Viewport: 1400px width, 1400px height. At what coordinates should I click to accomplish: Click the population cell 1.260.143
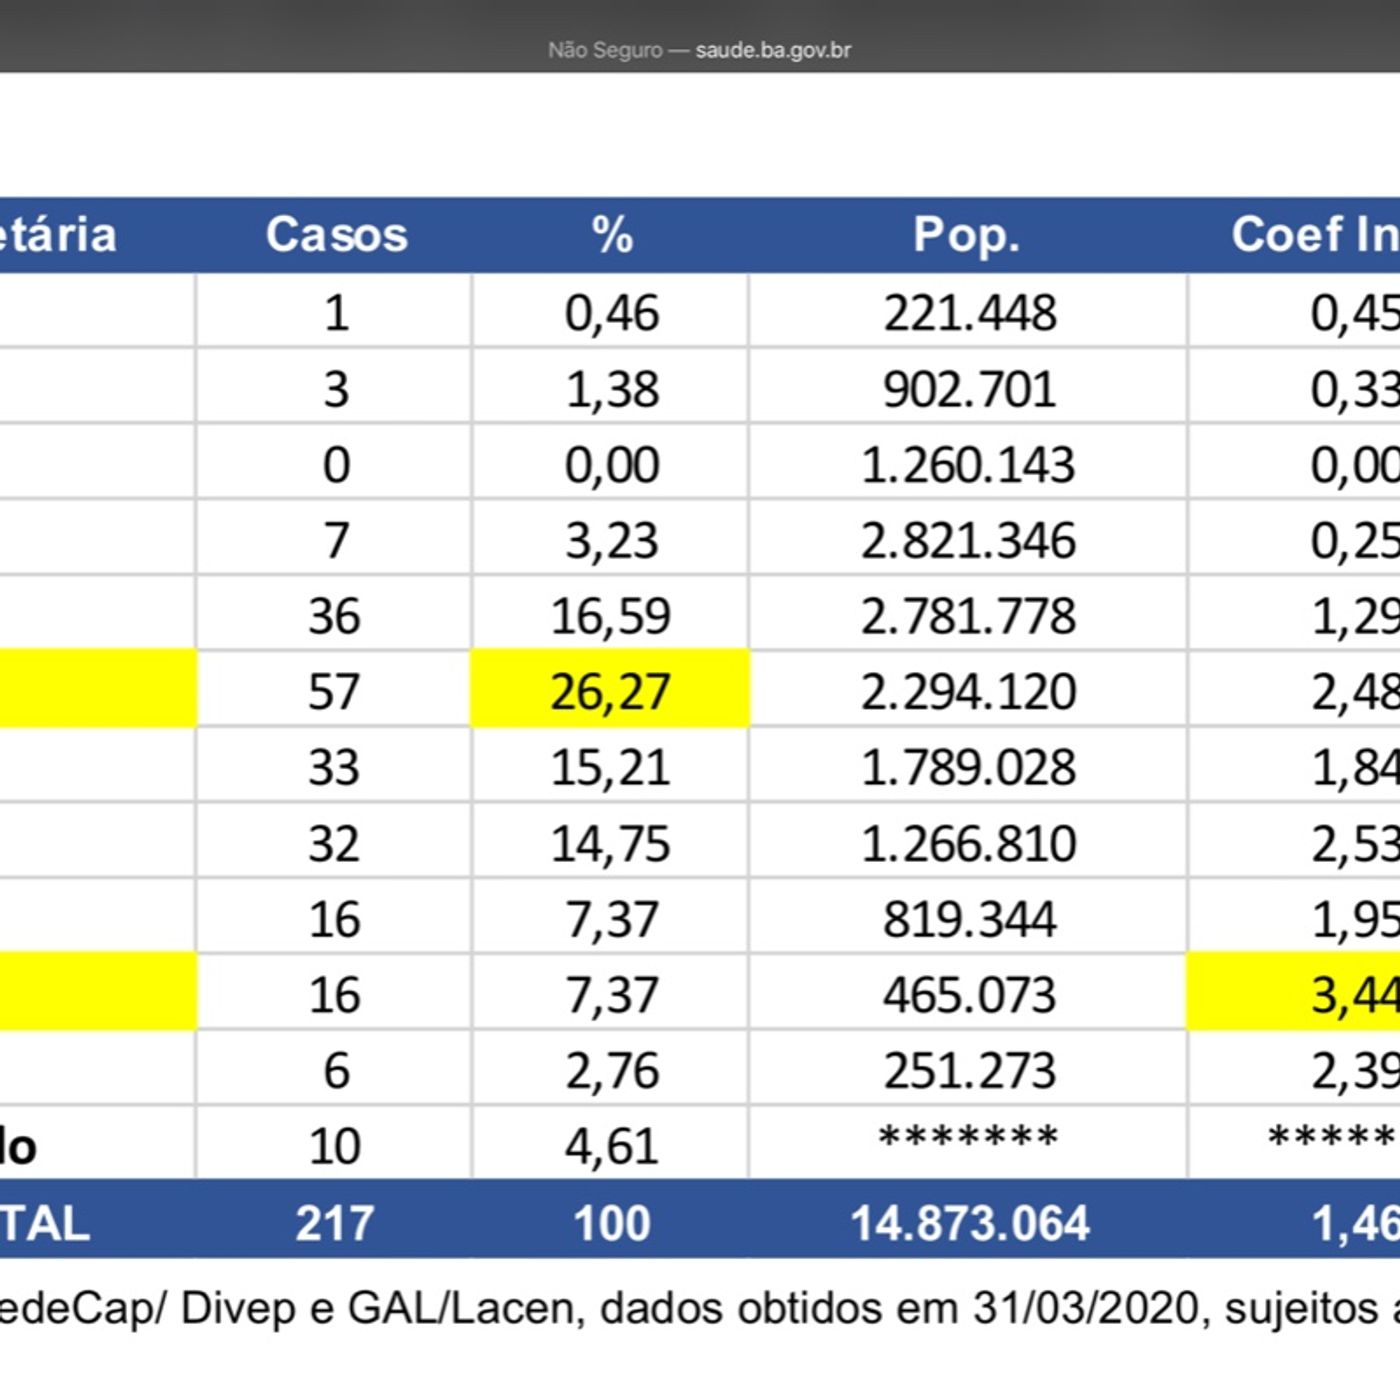point(968,465)
